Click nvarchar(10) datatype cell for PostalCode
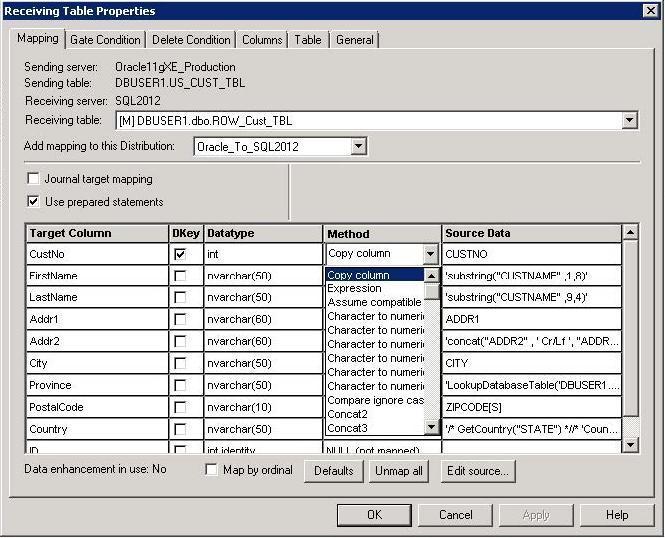Image resolution: width=665 pixels, height=538 pixels. coord(263,407)
